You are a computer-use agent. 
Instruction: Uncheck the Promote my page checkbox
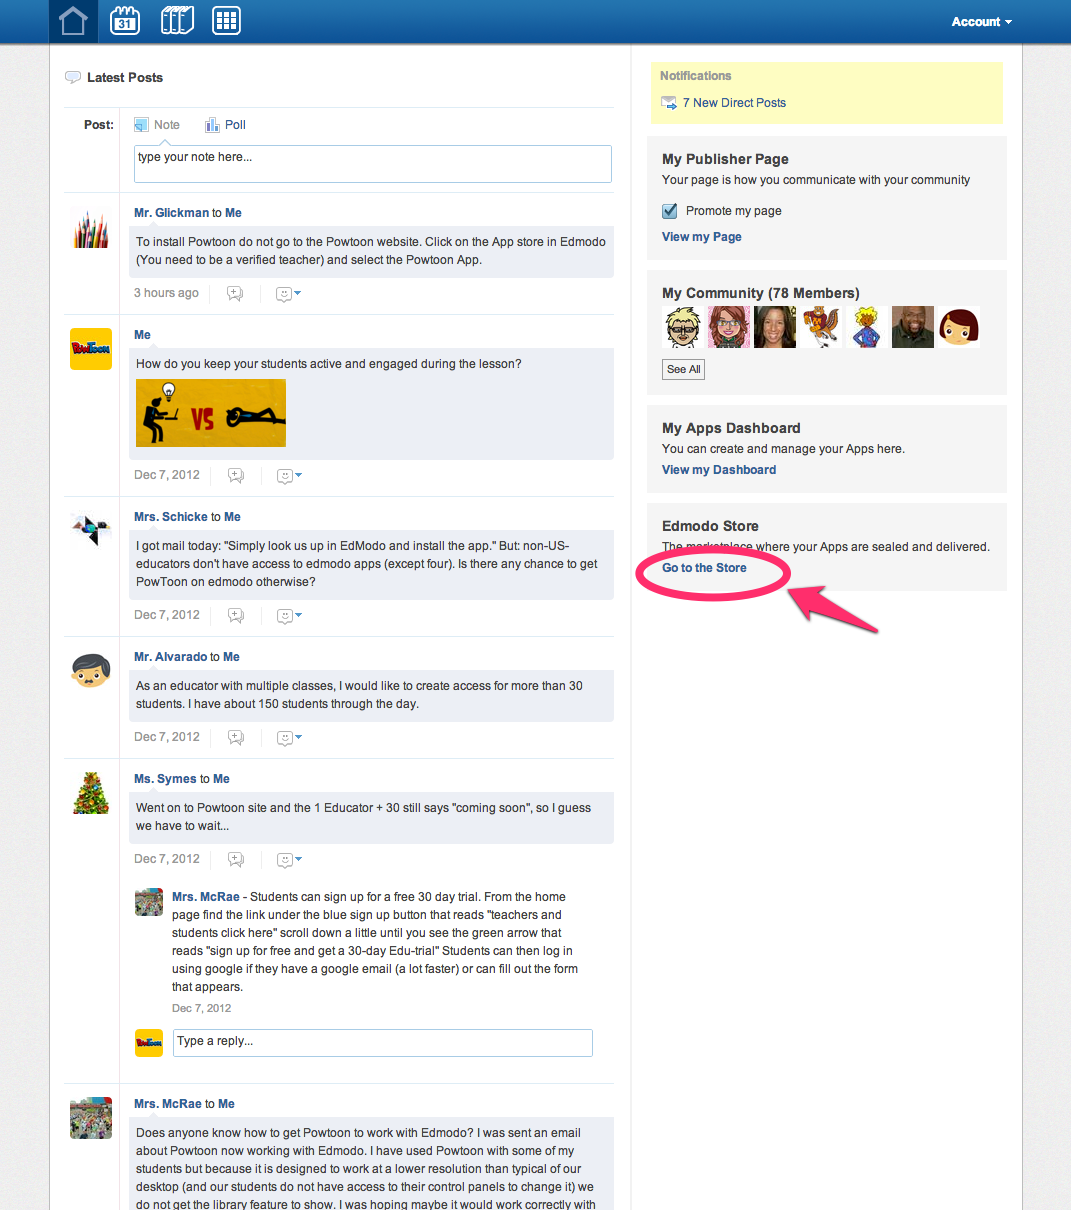tap(670, 211)
